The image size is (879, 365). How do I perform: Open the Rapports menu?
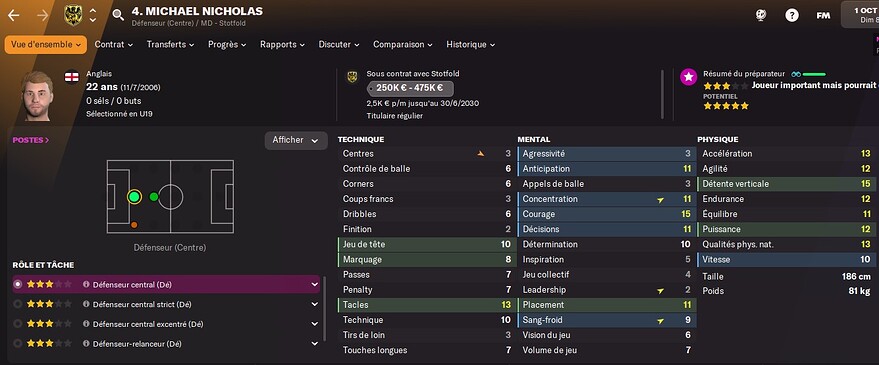(283, 44)
